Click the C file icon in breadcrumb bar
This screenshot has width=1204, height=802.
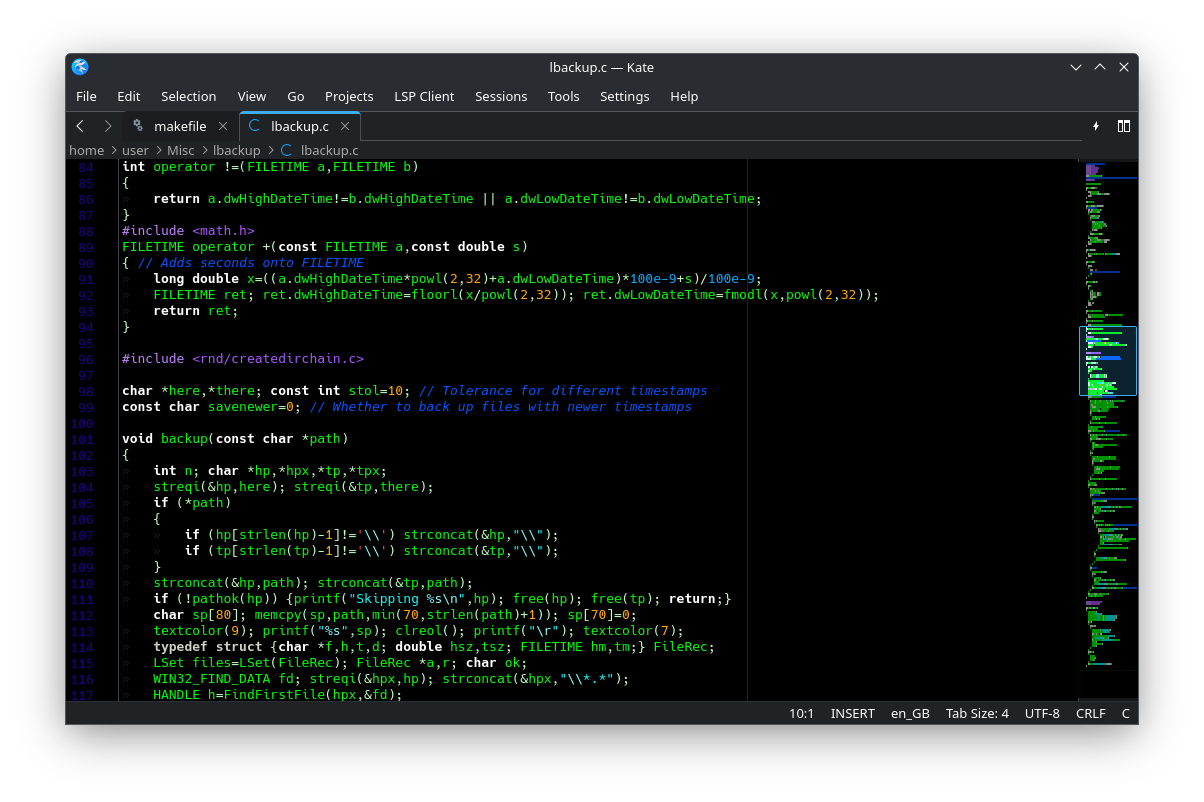tap(287, 150)
